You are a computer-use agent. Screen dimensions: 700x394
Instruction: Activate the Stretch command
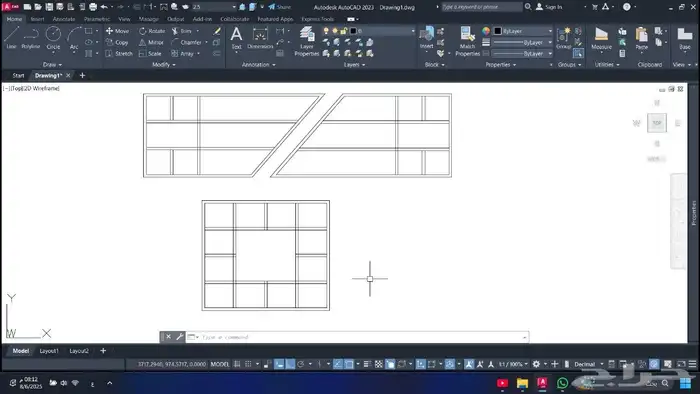pyautogui.click(x=119, y=54)
